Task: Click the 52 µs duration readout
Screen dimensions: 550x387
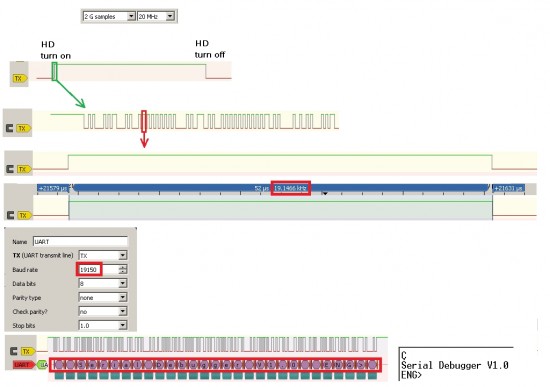Action: coord(262,188)
